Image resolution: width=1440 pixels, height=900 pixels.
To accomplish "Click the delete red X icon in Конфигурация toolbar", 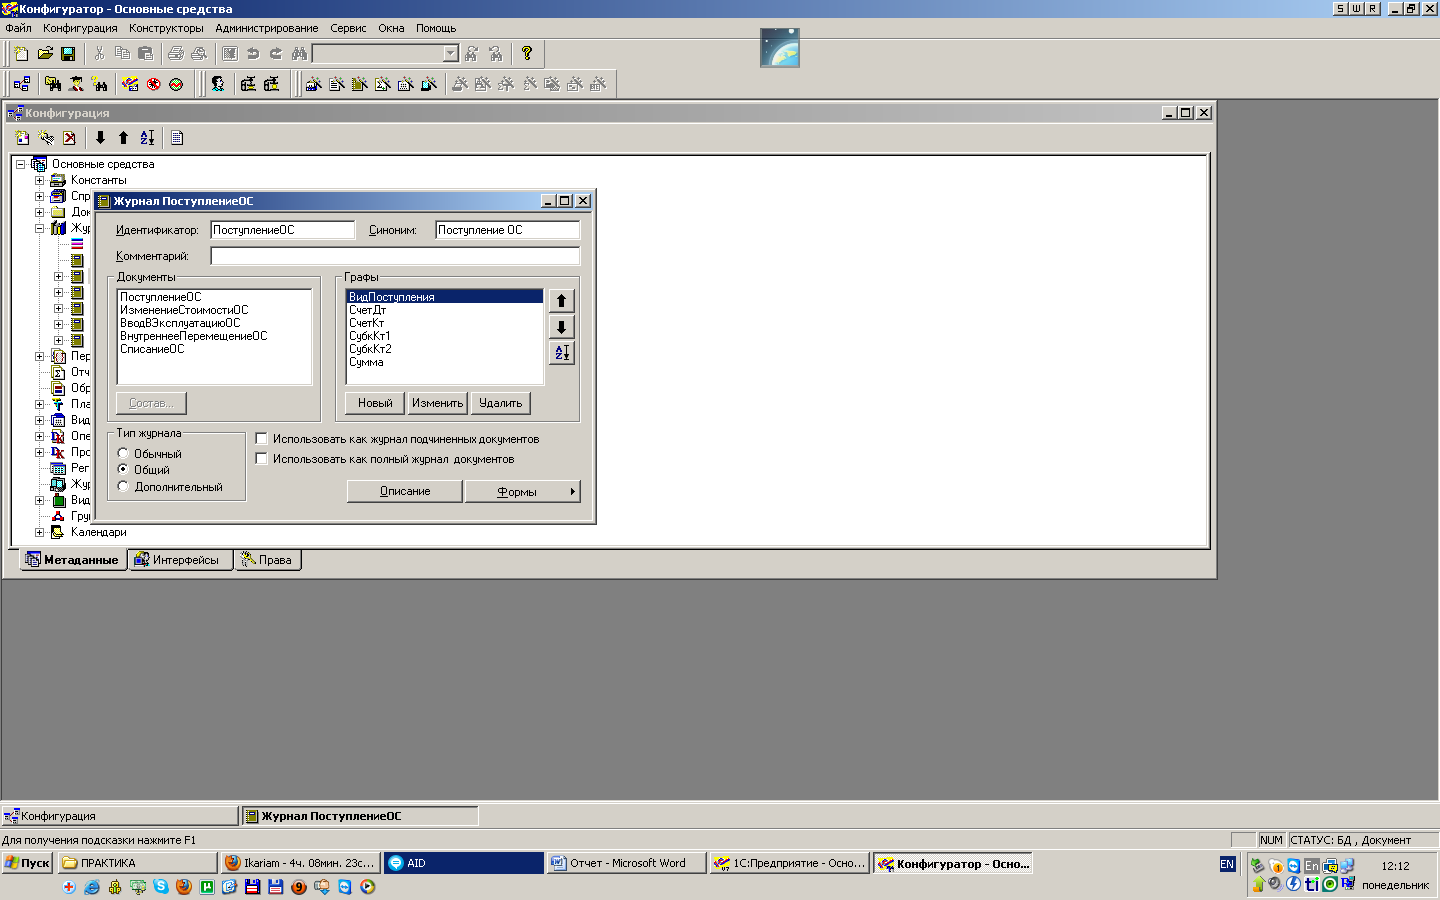I will 69,138.
